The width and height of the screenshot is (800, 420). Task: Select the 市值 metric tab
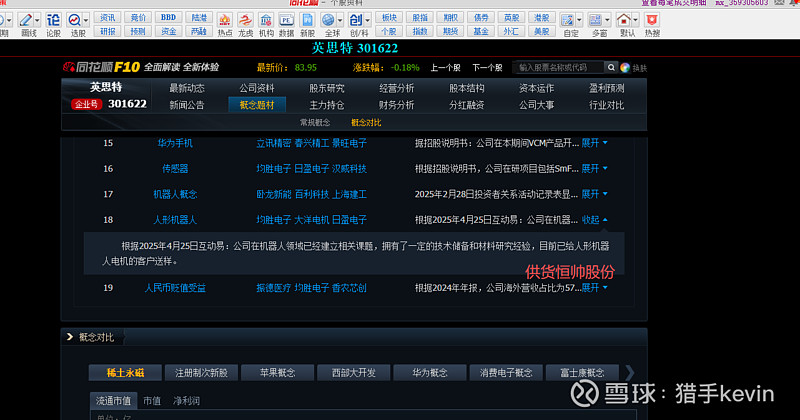point(152,401)
